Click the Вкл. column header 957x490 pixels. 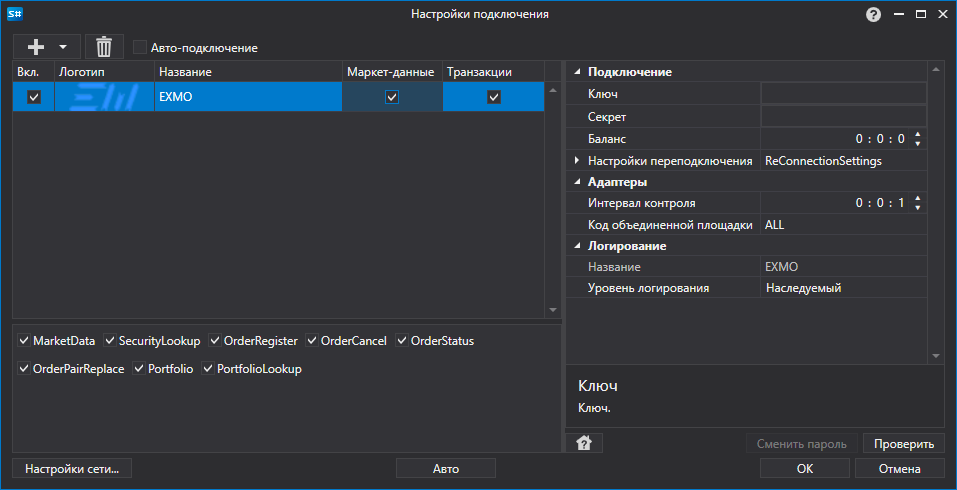pos(34,71)
